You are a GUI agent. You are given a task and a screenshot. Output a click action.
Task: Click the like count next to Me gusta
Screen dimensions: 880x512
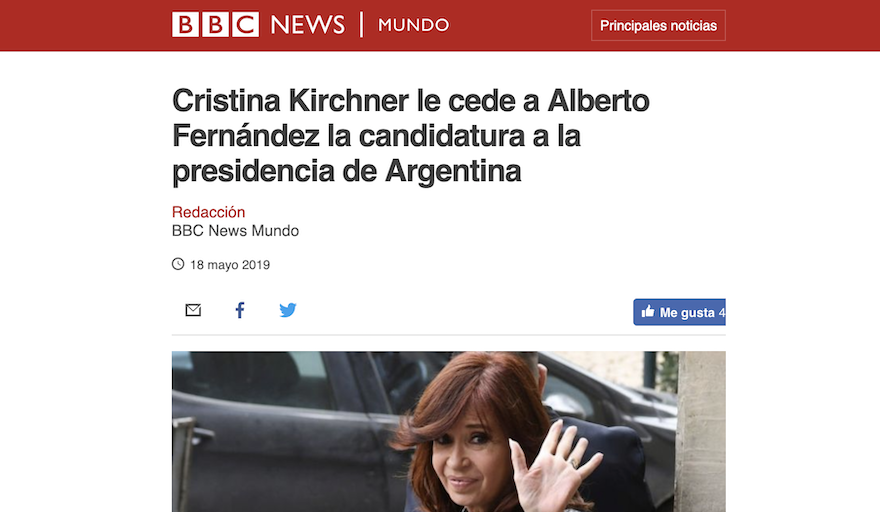(722, 312)
